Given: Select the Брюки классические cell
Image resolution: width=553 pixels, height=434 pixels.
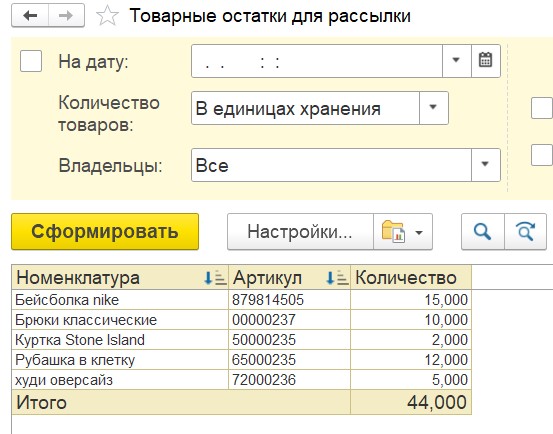Looking at the screenshot, I should 120,320.
